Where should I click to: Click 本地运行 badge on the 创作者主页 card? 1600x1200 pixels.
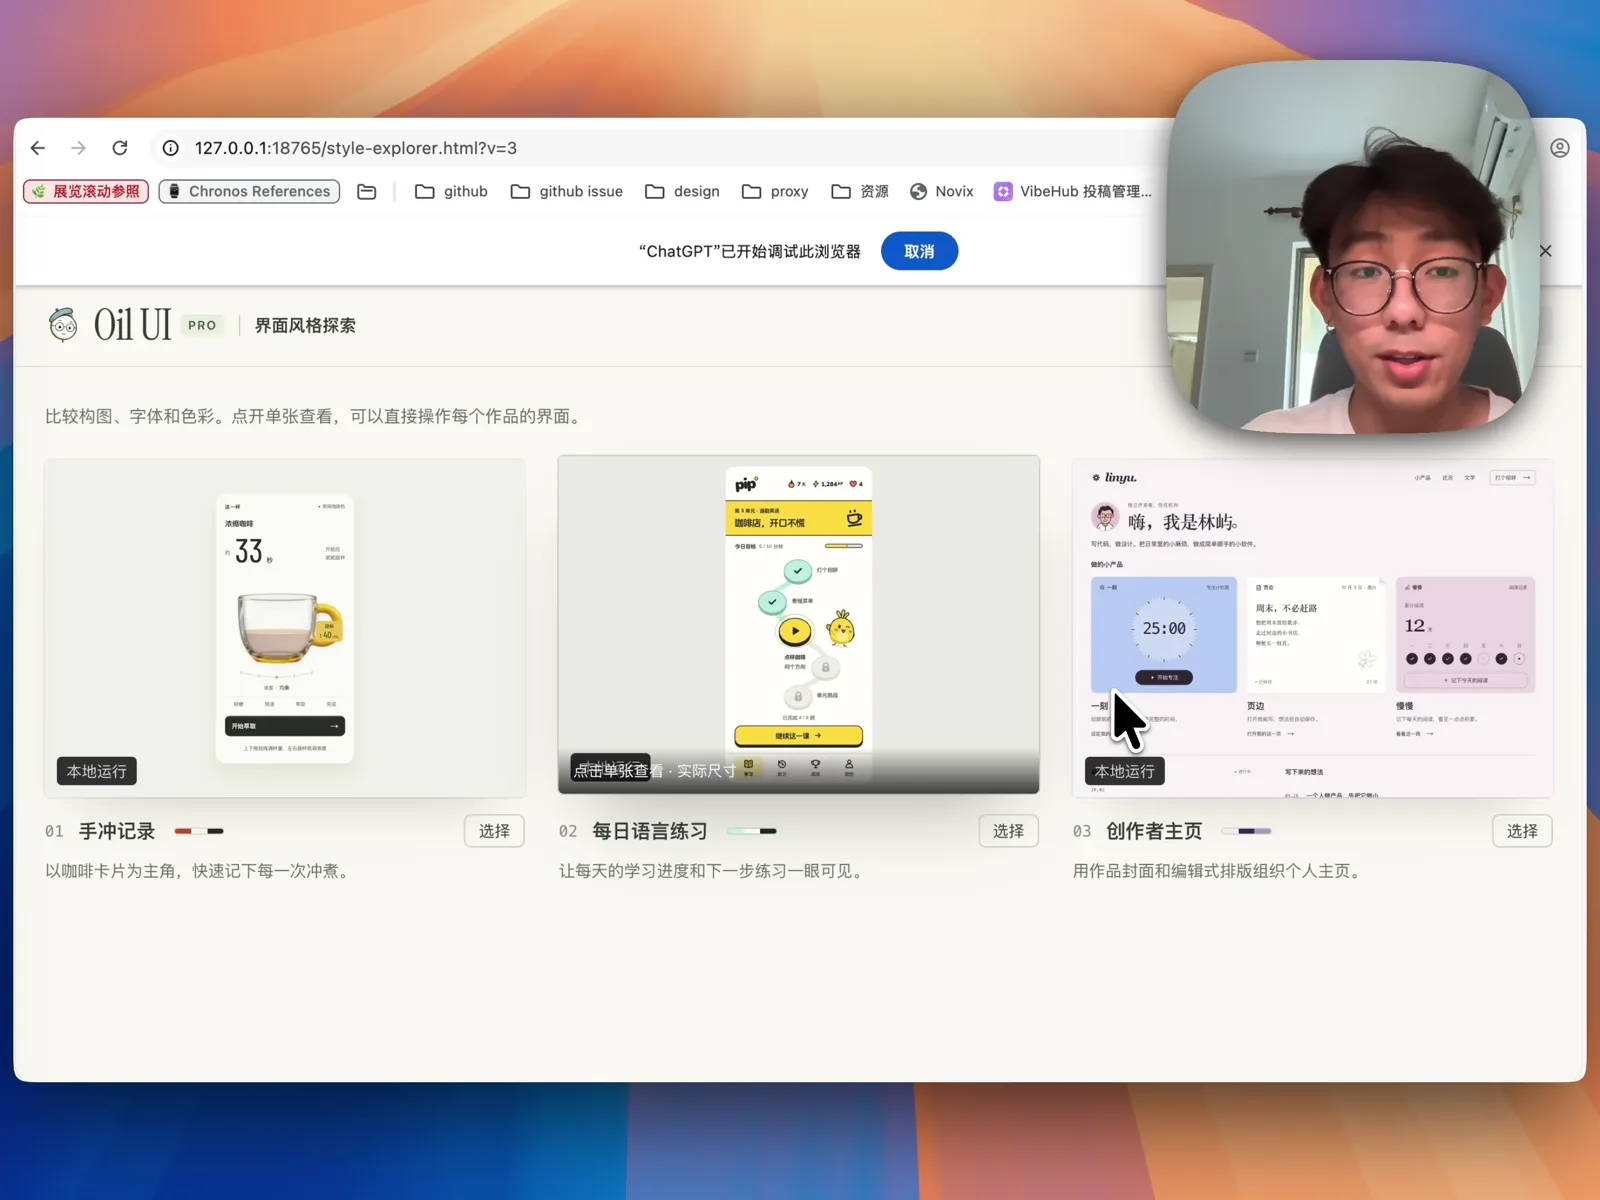click(1125, 771)
